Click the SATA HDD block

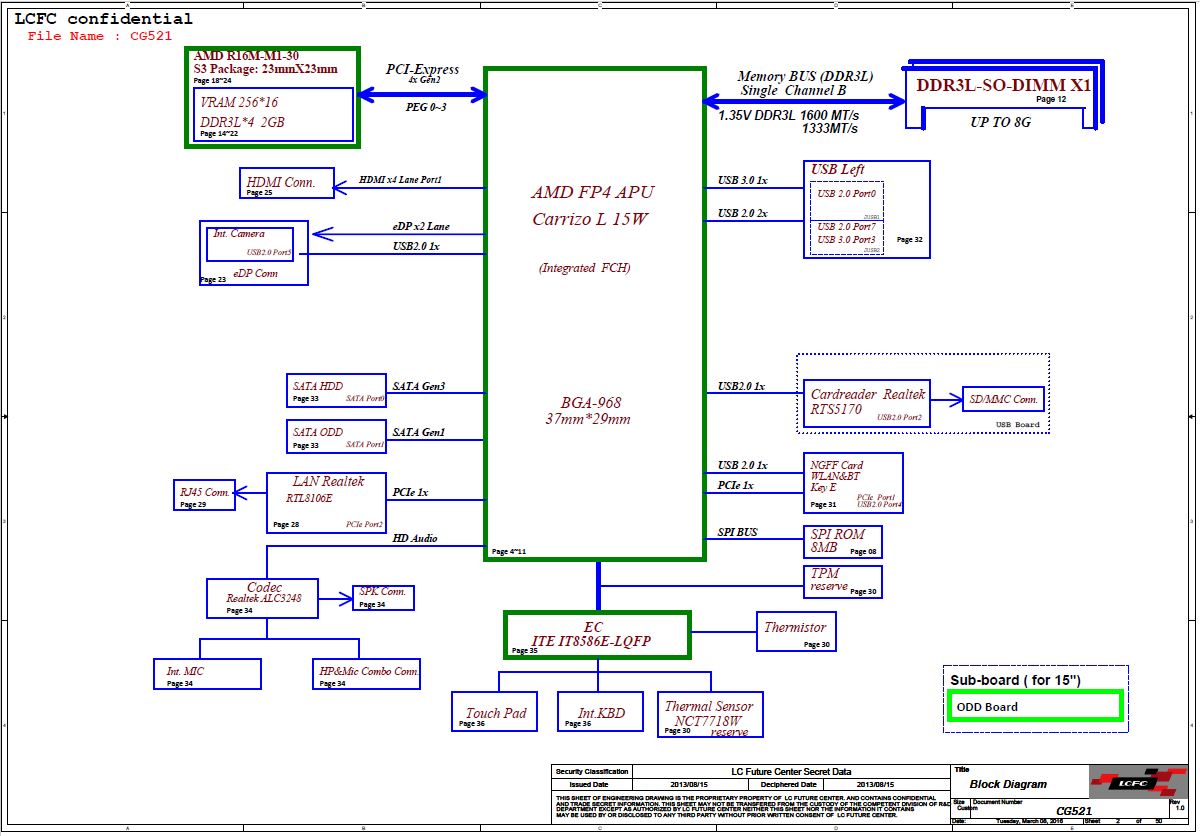[x=336, y=391]
